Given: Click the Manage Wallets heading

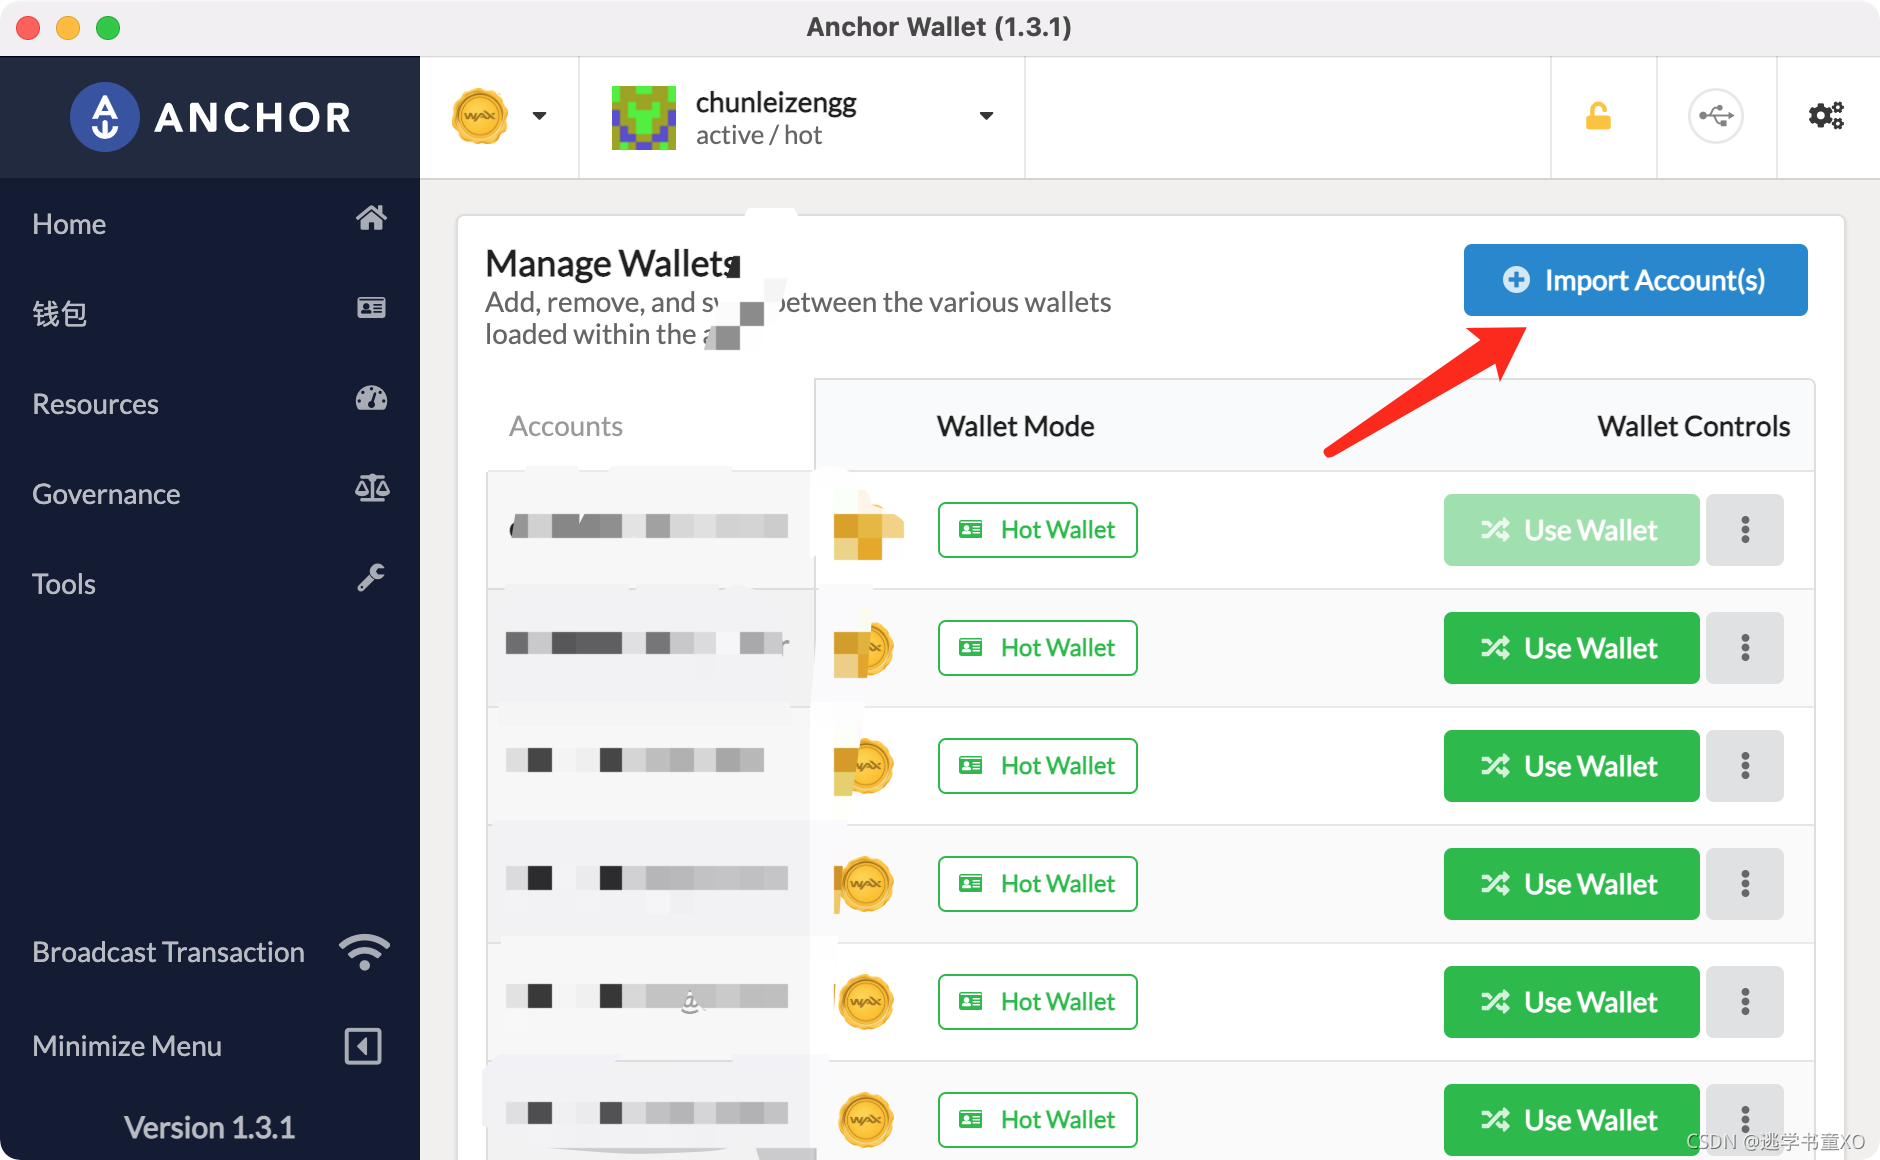Looking at the screenshot, I should coord(612,263).
